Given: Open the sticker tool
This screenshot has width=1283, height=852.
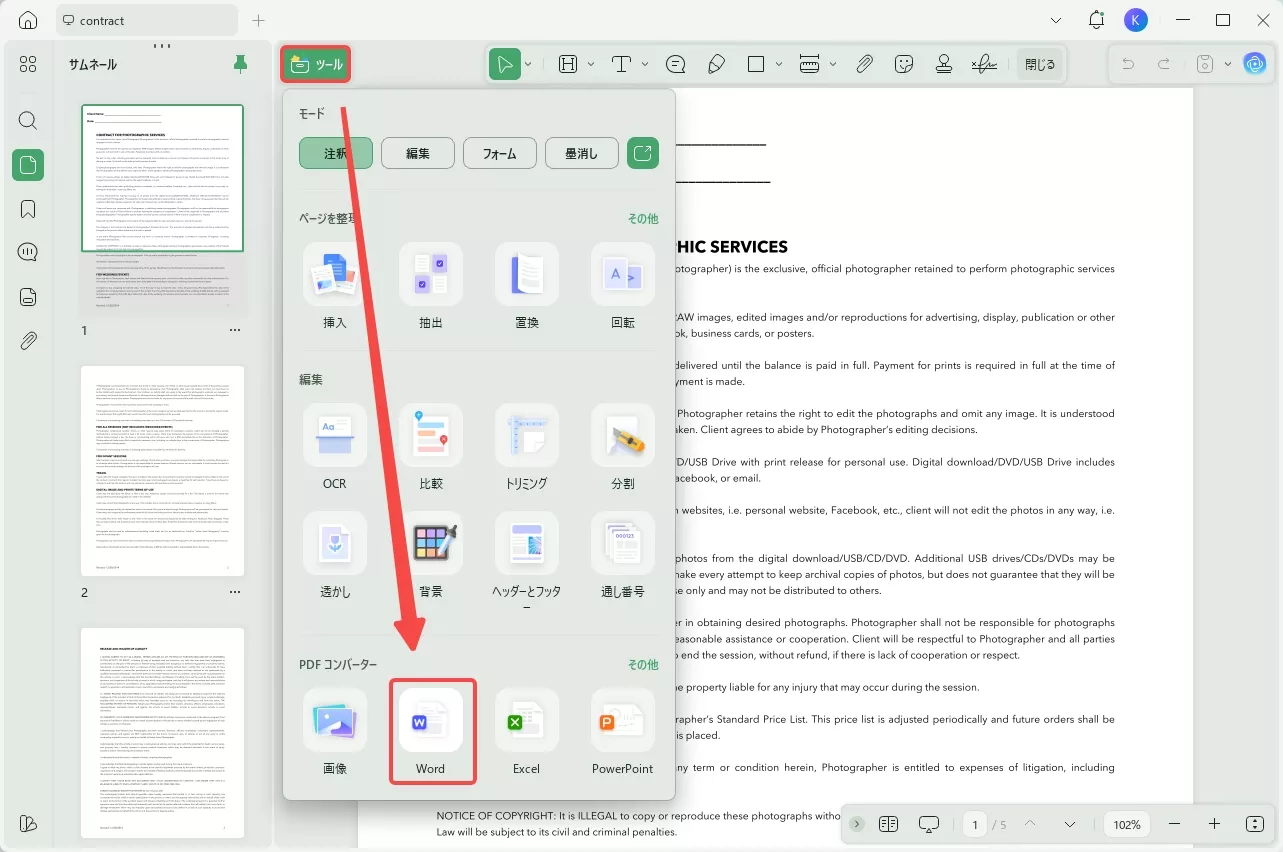Looking at the screenshot, I should [x=904, y=63].
